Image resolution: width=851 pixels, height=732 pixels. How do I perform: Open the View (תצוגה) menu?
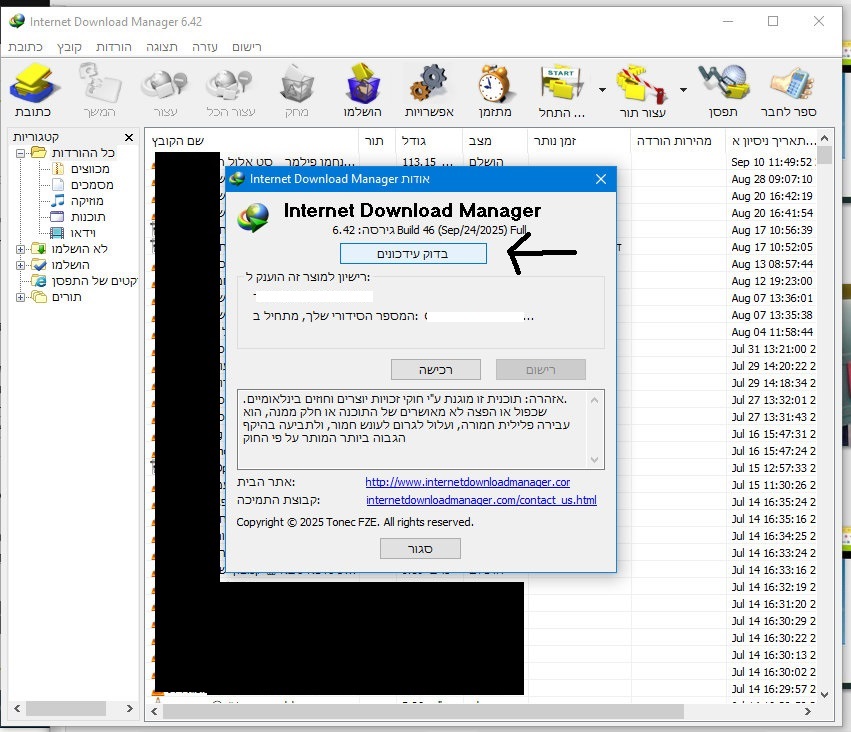click(162, 47)
